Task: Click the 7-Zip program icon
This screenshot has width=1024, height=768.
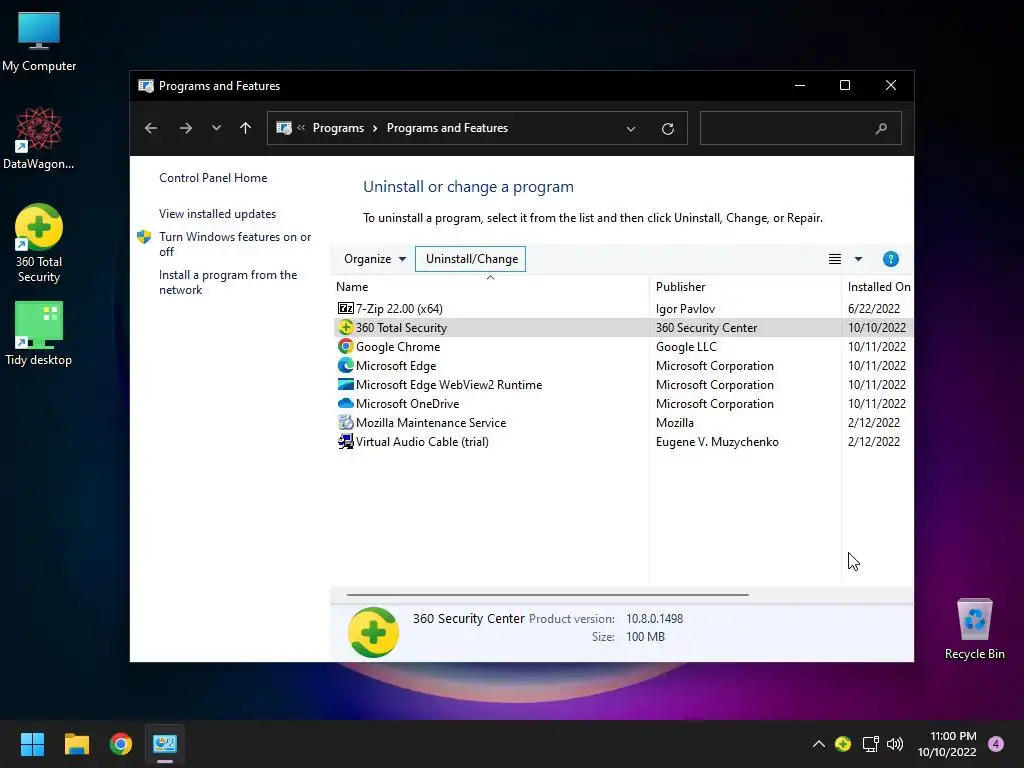Action: click(x=345, y=308)
